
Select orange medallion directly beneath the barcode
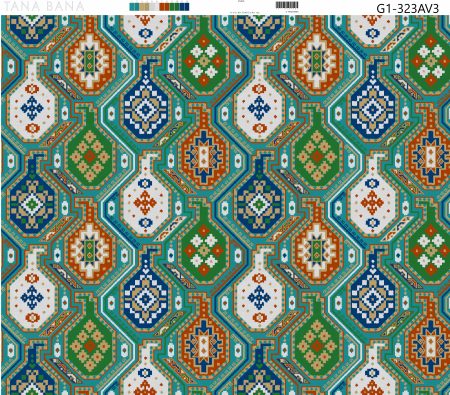coord(317,61)
